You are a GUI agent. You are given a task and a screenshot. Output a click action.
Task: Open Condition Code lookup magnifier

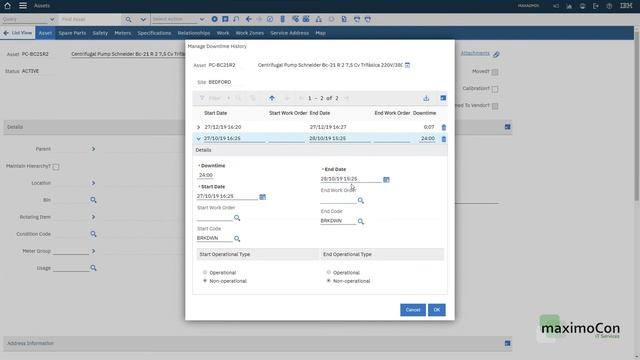93,234
